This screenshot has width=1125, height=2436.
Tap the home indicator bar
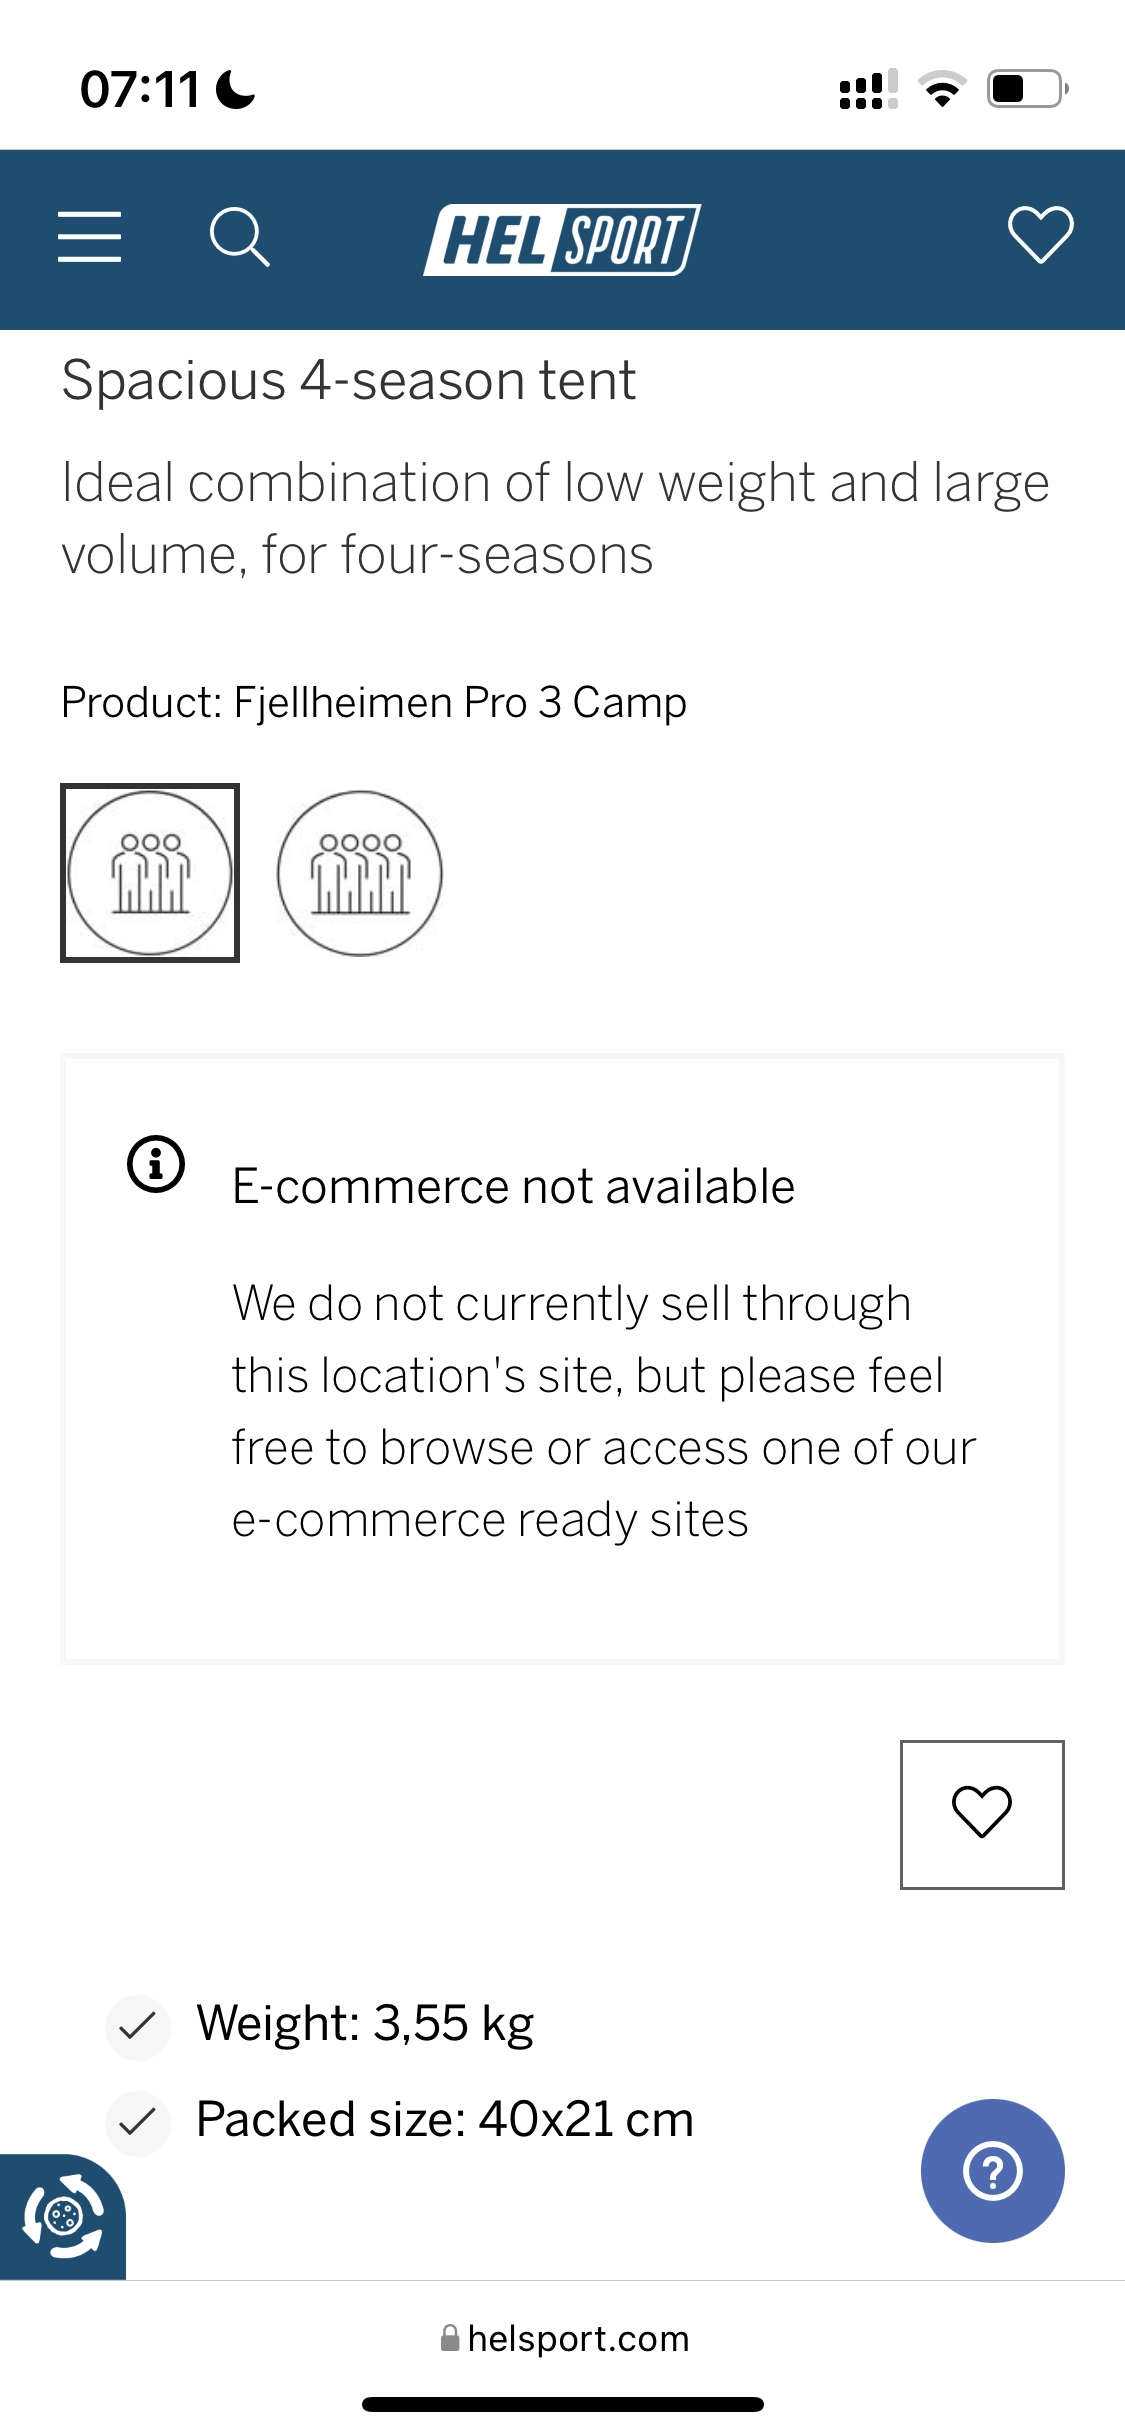[x=562, y=2404]
